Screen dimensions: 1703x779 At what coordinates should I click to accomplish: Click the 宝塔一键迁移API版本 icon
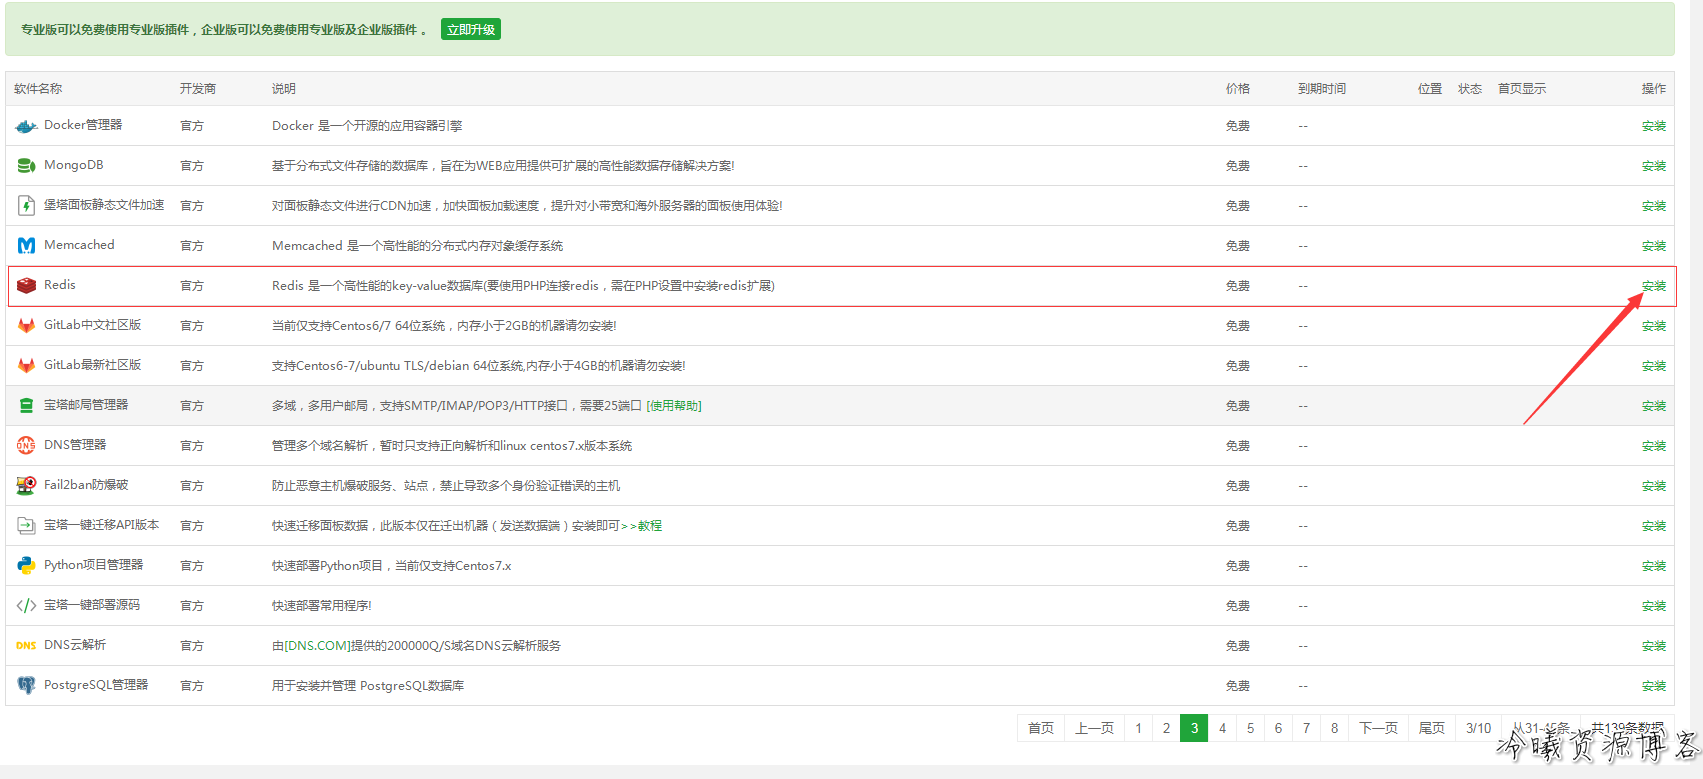[26, 526]
